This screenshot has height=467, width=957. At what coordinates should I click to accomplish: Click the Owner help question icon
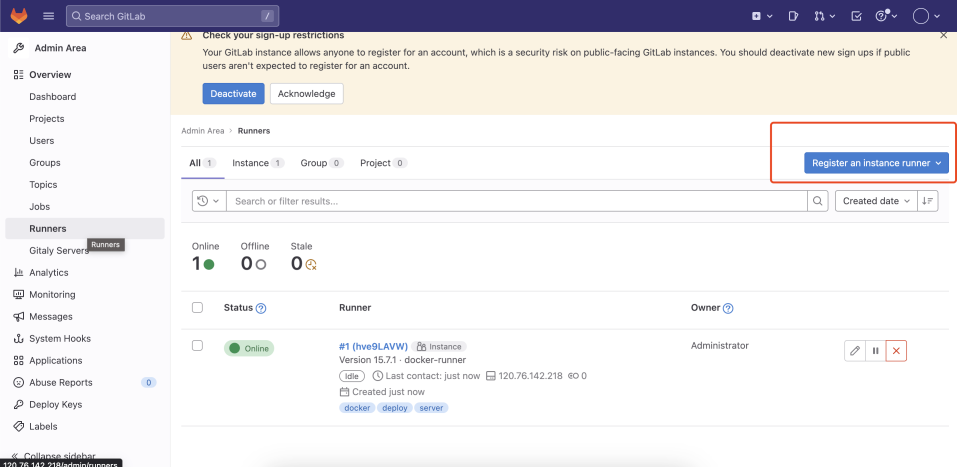click(728, 308)
